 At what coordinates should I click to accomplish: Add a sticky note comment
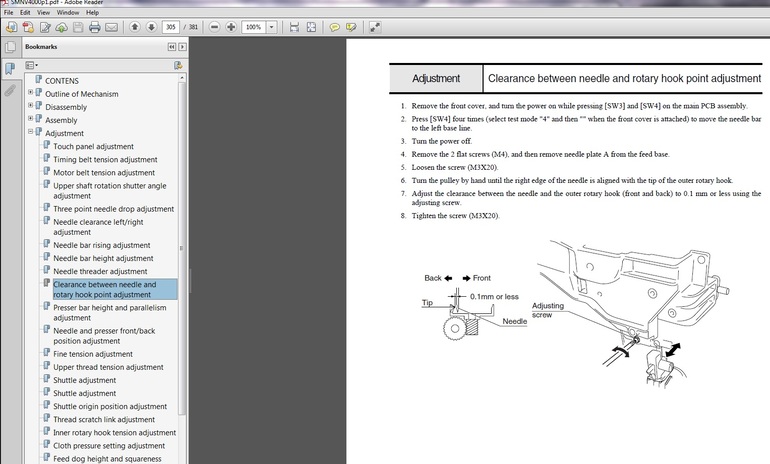coord(334,27)
